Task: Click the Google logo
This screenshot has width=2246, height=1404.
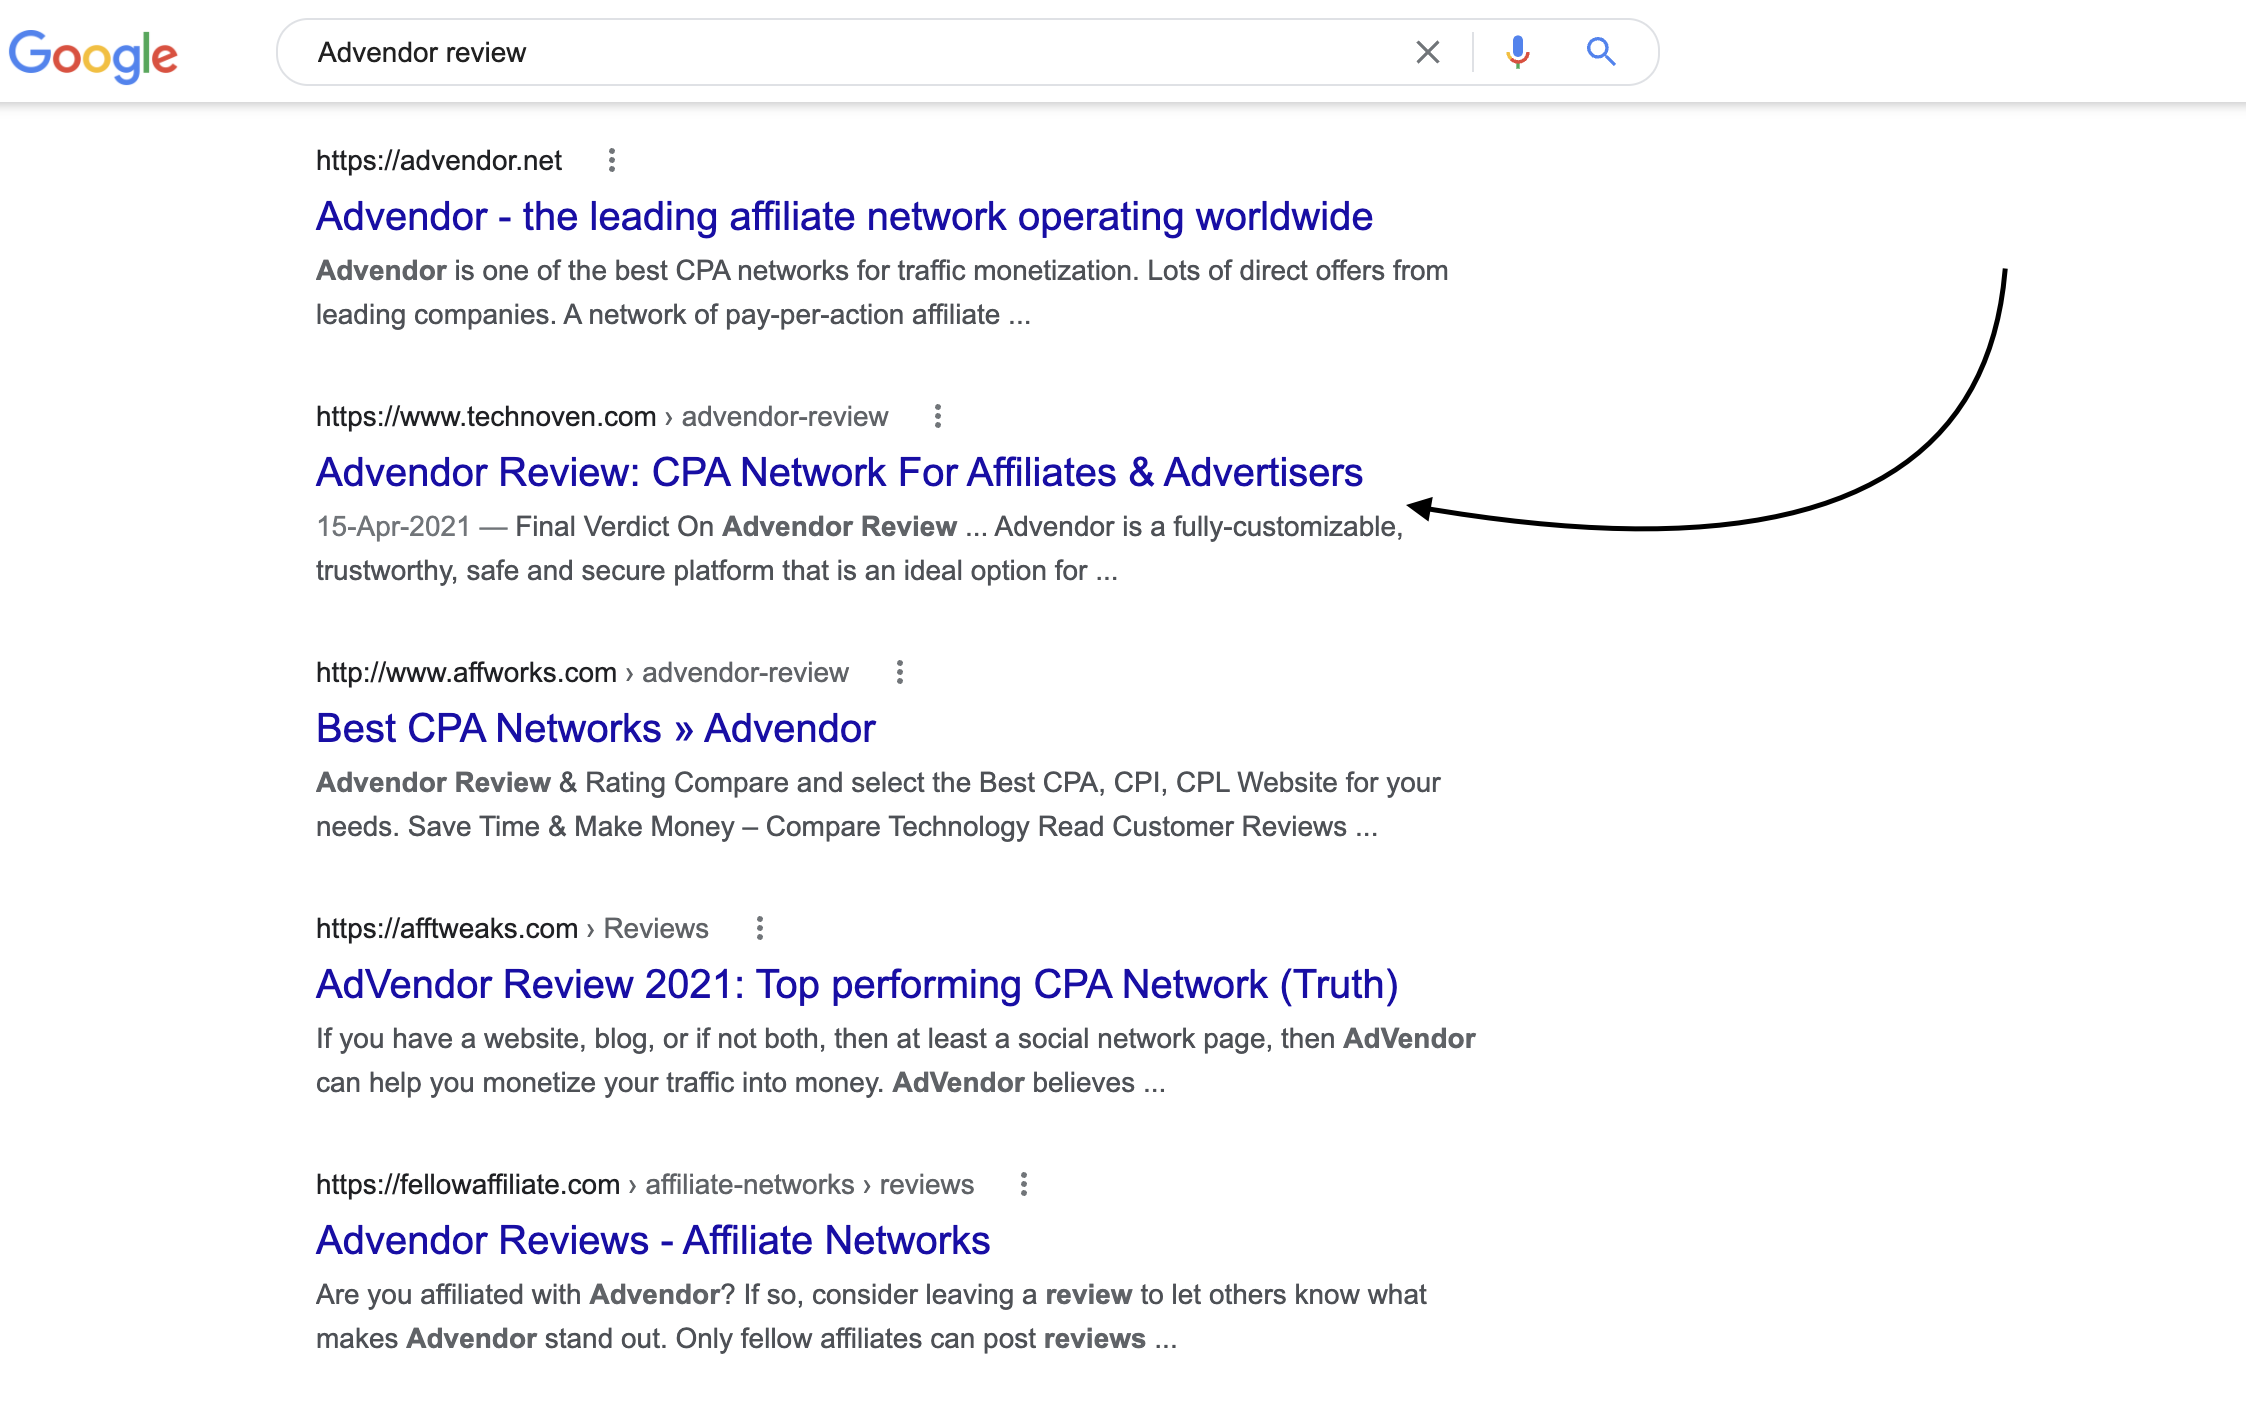Action: [93, 54]
